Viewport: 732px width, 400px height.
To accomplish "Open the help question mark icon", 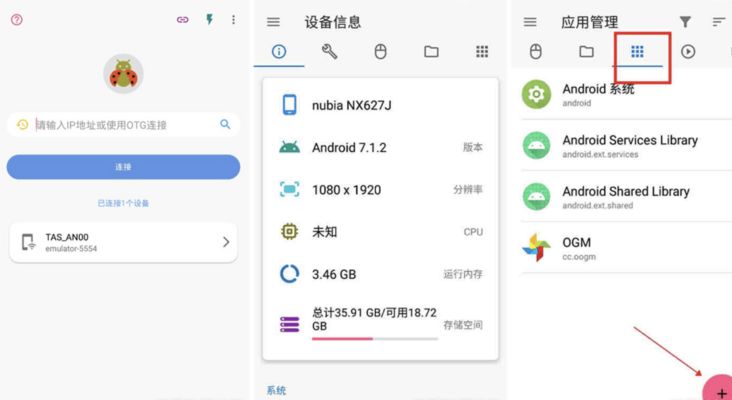I will click(17, 20).
